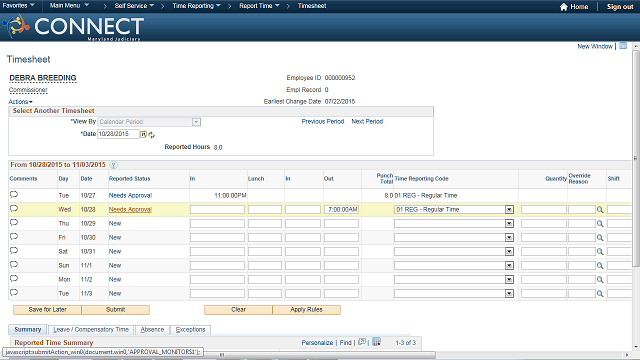Image resolution: width=640 pixels, height=360 pixels.
Task: Open comments for Thu 10/29 row
Action: (14, 222)
